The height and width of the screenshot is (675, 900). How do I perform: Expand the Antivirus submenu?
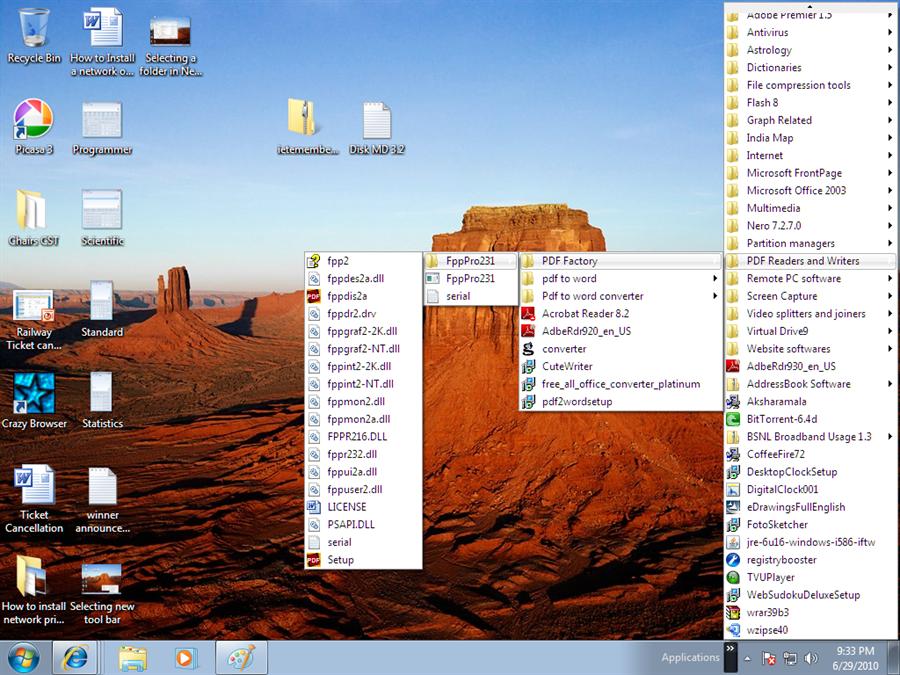[770, 32]
